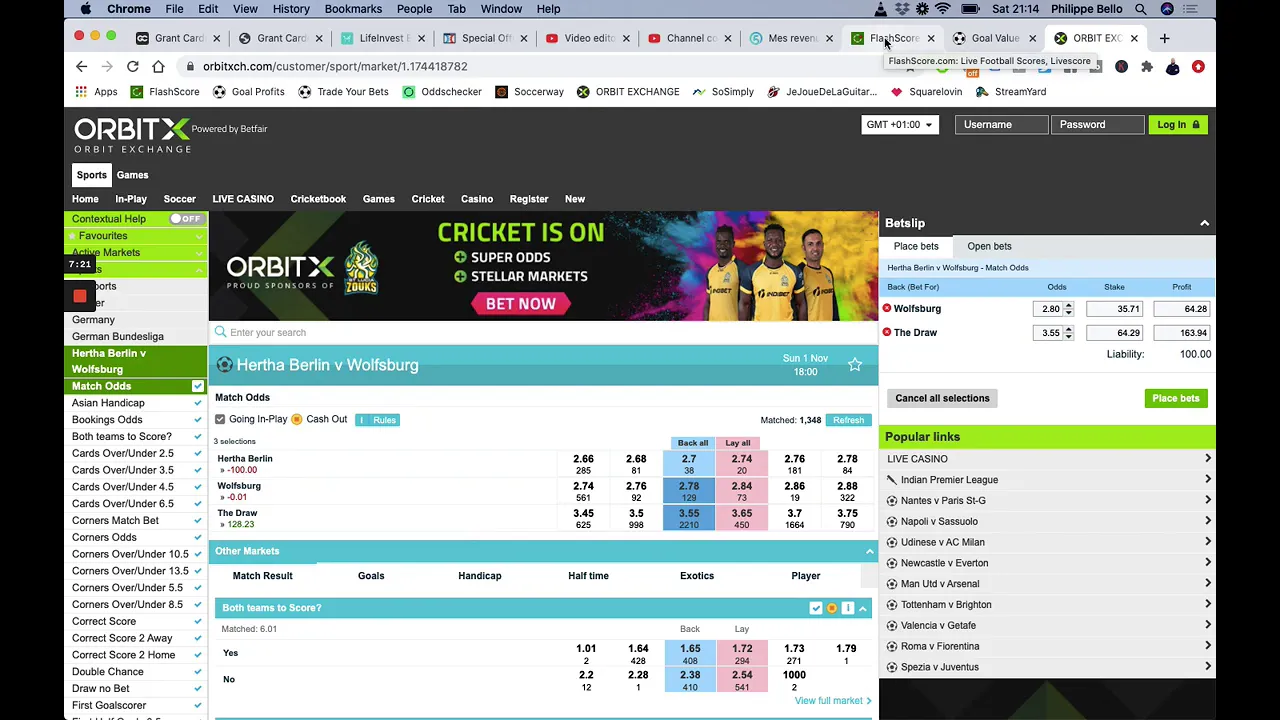Click cash out icon in Both teams to Score header
1280x720 pixels.
pos(831,608)
